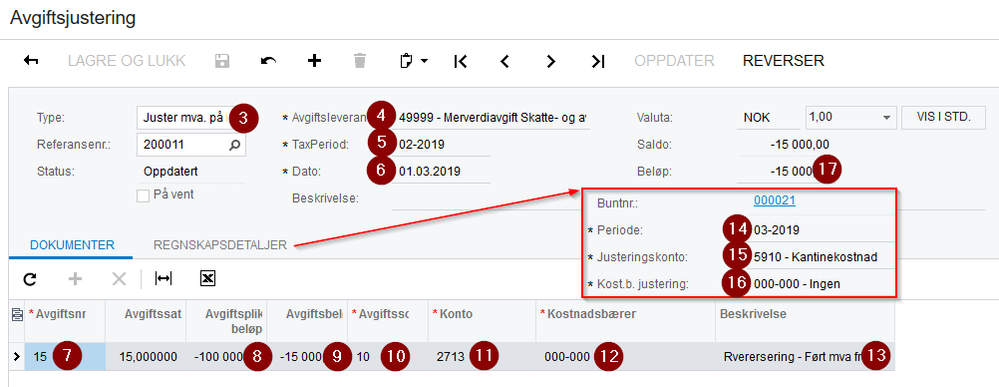This screenshot has width=999, height=387.
Task: Click the row arrow indicator
Action: pyautogui.click(x=17, y=356)
